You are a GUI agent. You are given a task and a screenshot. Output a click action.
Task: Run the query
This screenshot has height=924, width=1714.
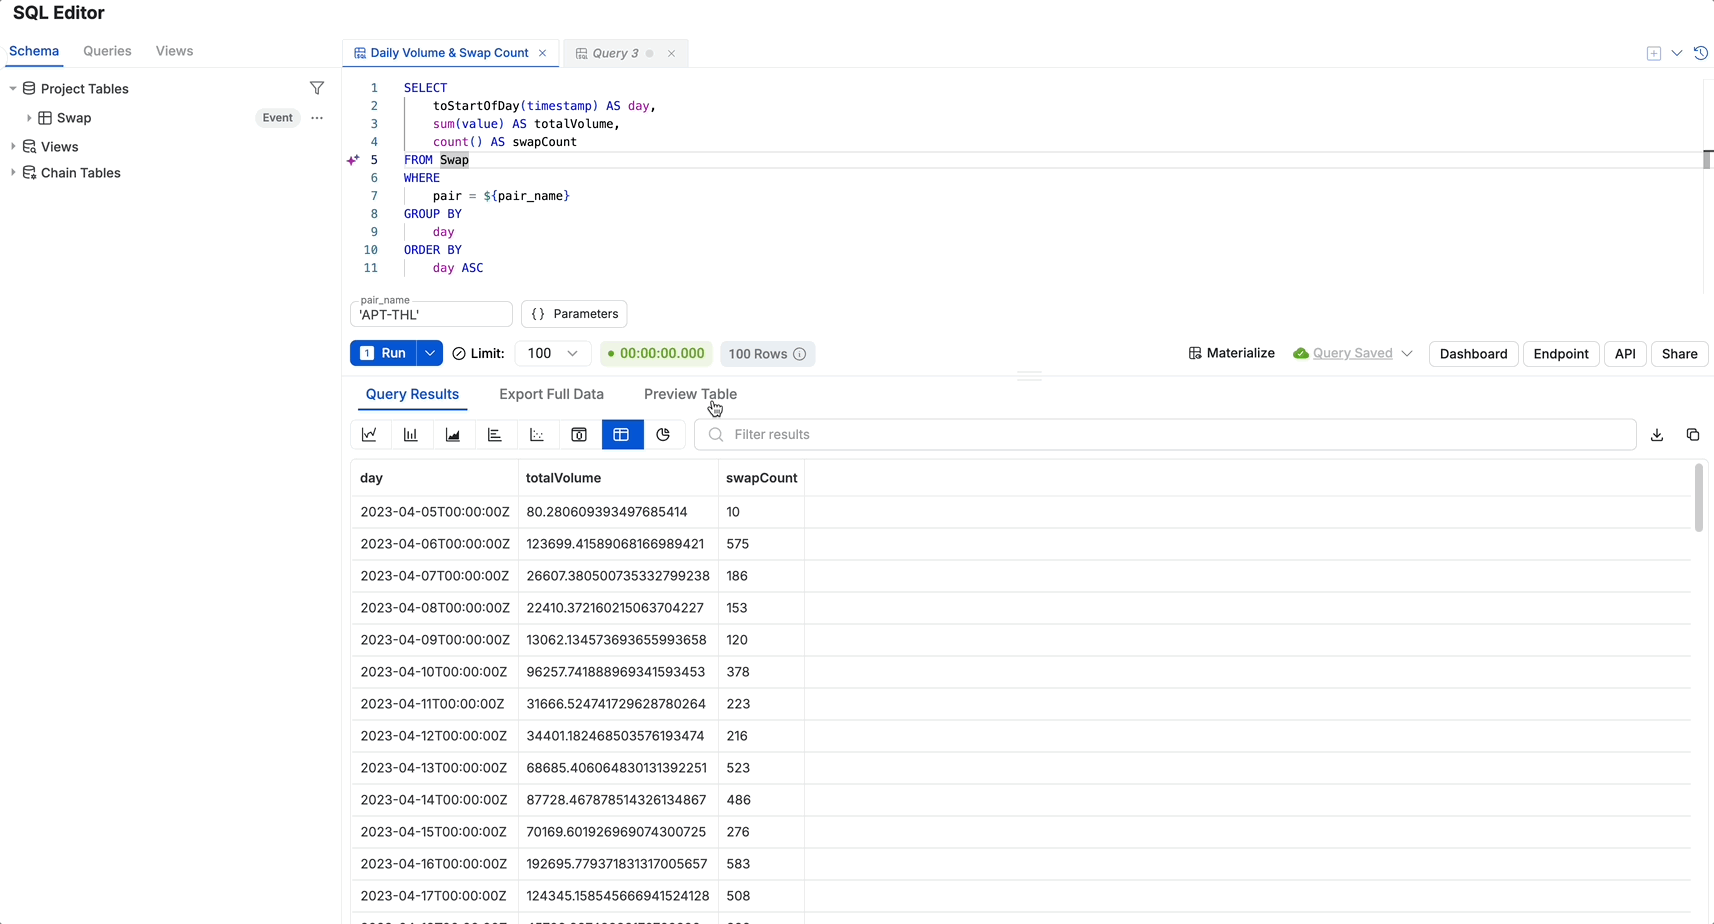[x=384, y=353]
